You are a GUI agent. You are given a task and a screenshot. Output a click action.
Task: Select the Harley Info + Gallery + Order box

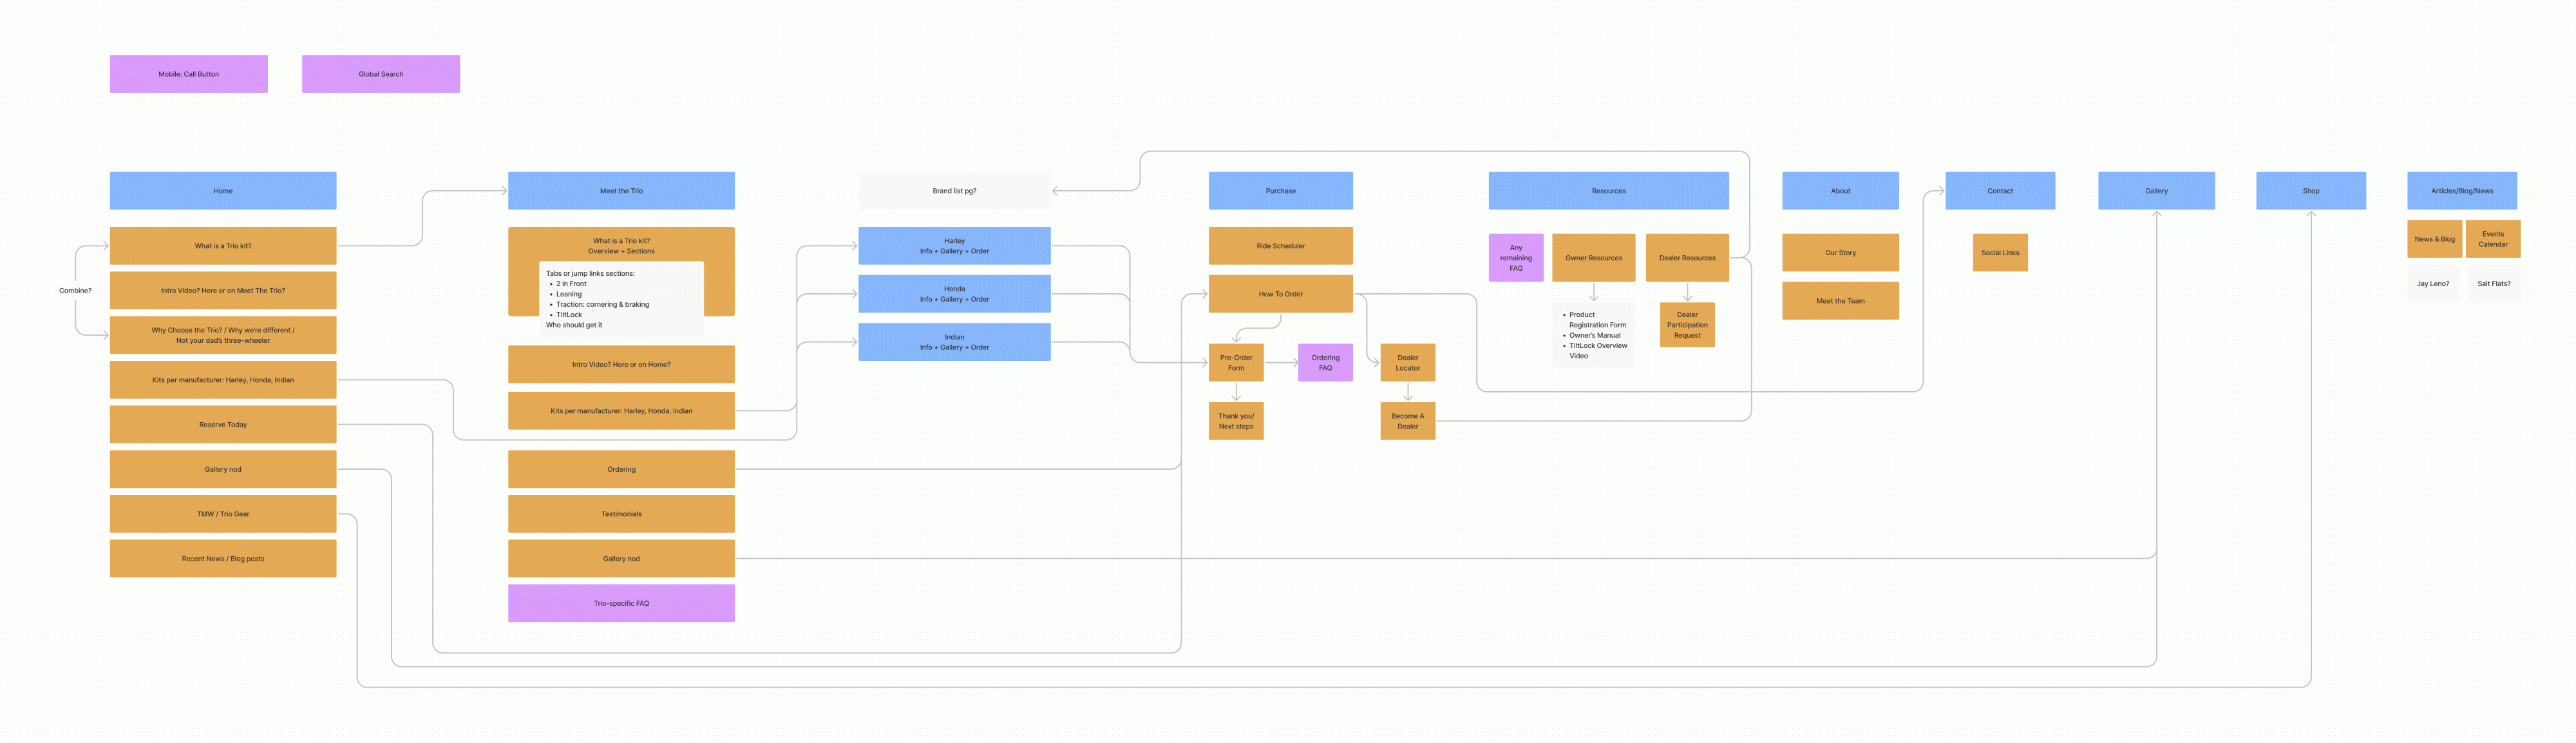953,246
